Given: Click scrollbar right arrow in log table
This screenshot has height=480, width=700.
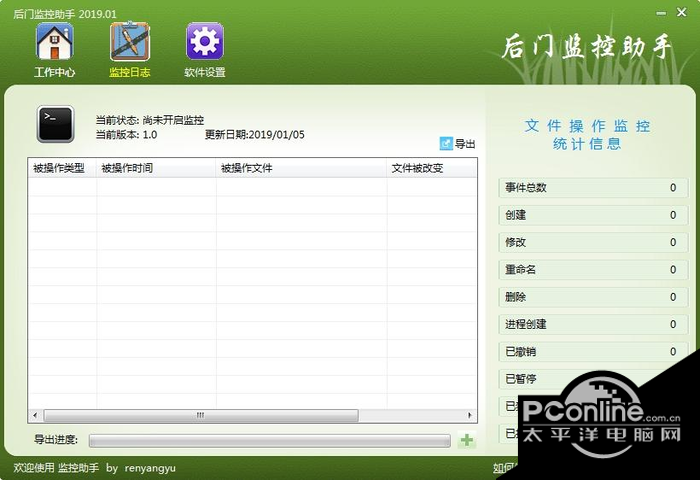Looking at the screenshot, I should (x=470, y=416).
